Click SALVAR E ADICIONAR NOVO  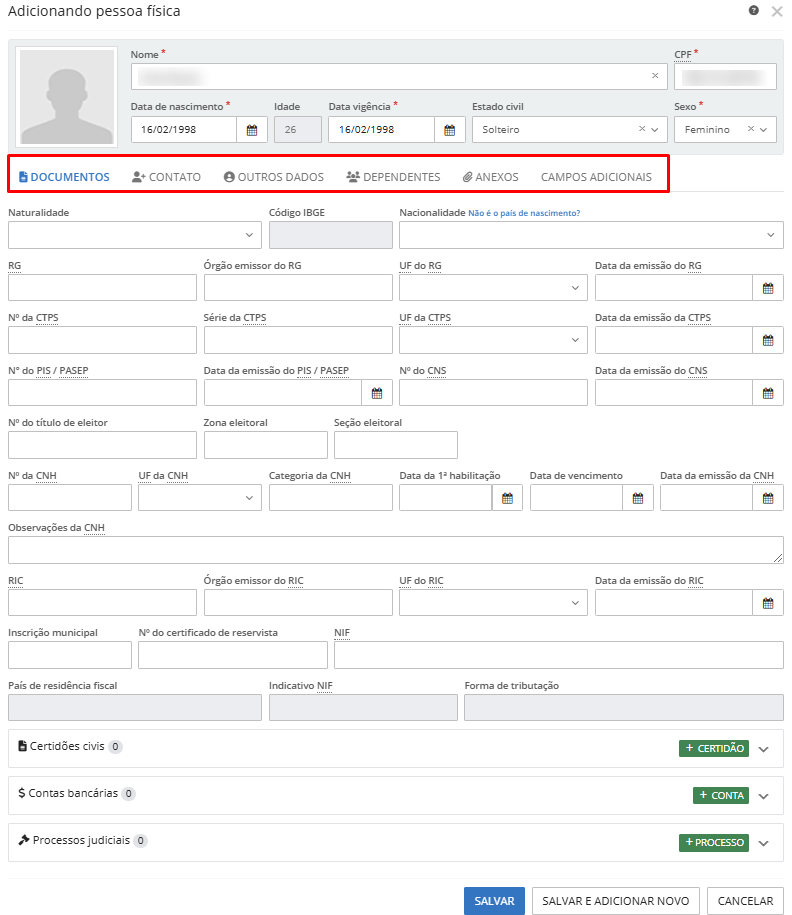(616, 901)
